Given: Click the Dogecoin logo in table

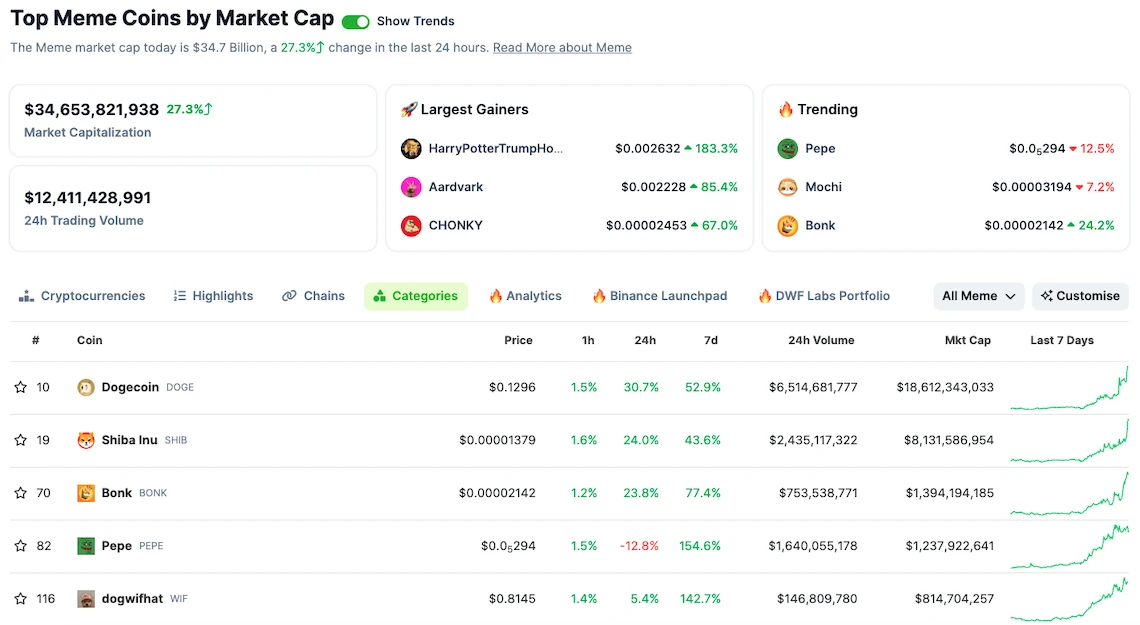Looking at the screenshot, I should tap(86, 387).
